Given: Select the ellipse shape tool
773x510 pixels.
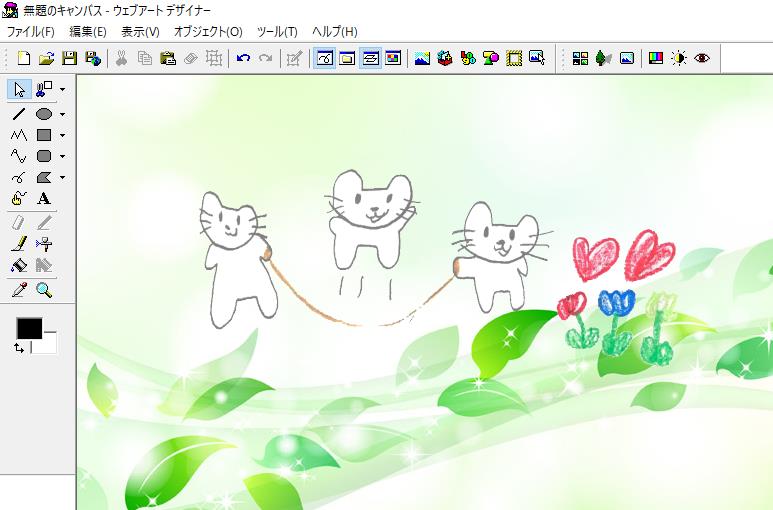Looking at the screenshot, I should (x=44, y=114).
